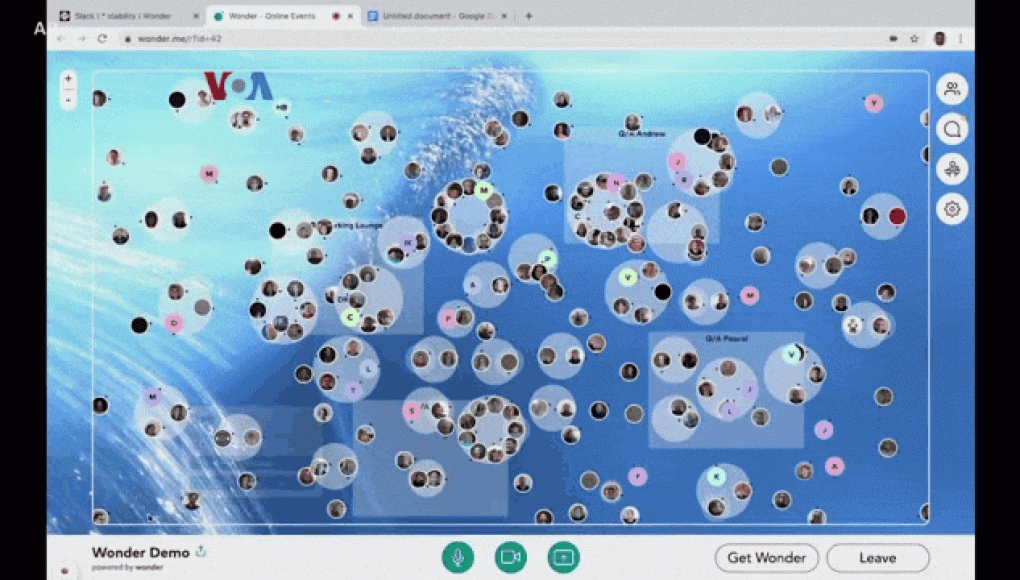
Task: Zoom in the map with plus button
Action: click(x=68, y=79)
